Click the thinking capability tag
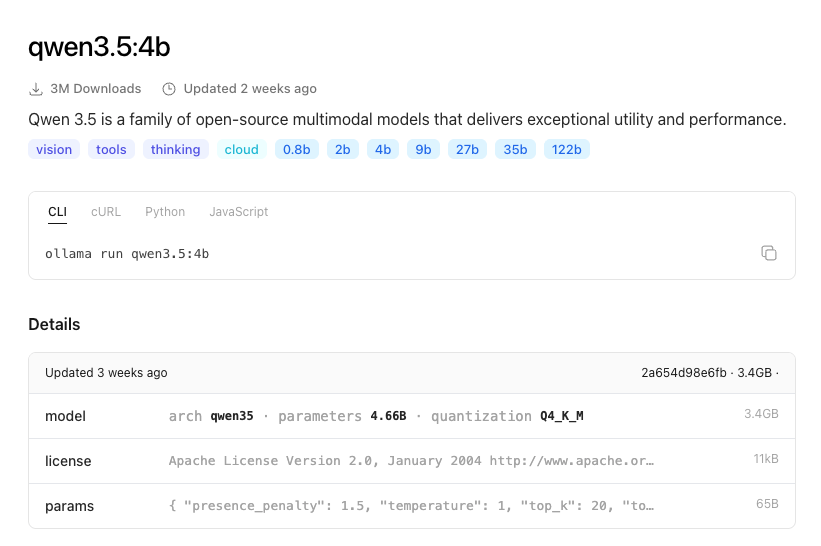 point(176,150)
